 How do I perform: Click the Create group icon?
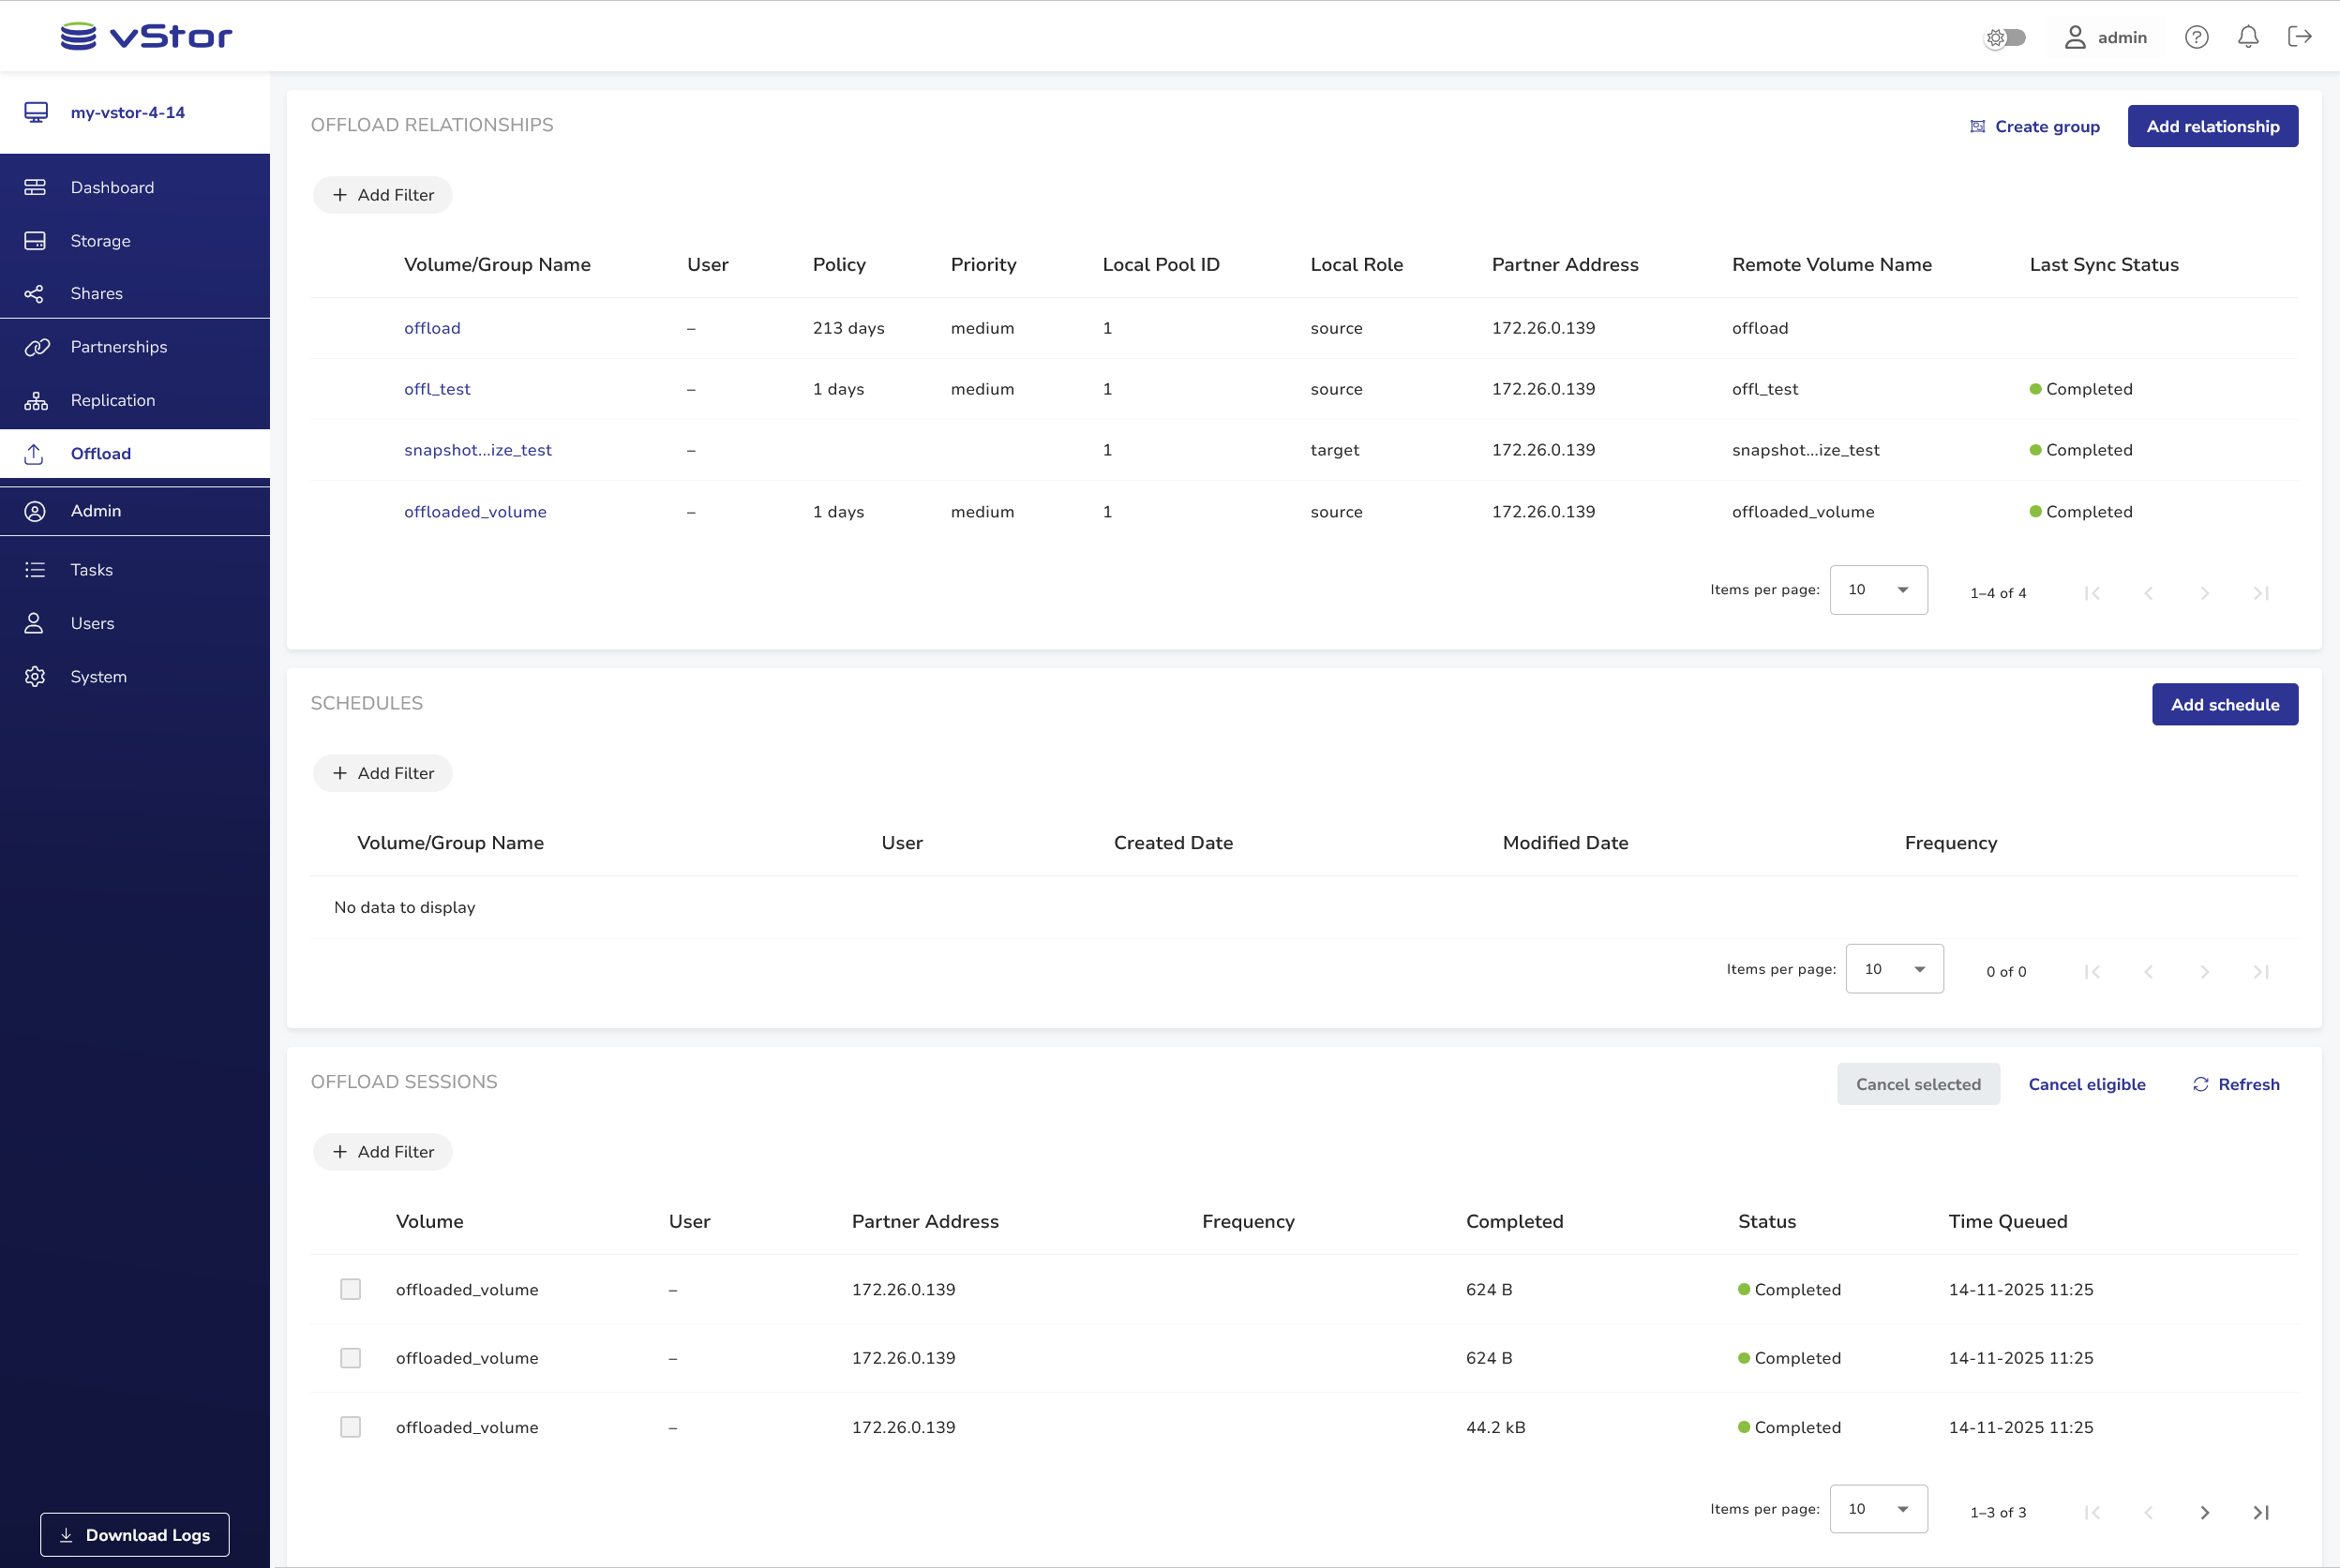click(x=1977, y=127)
